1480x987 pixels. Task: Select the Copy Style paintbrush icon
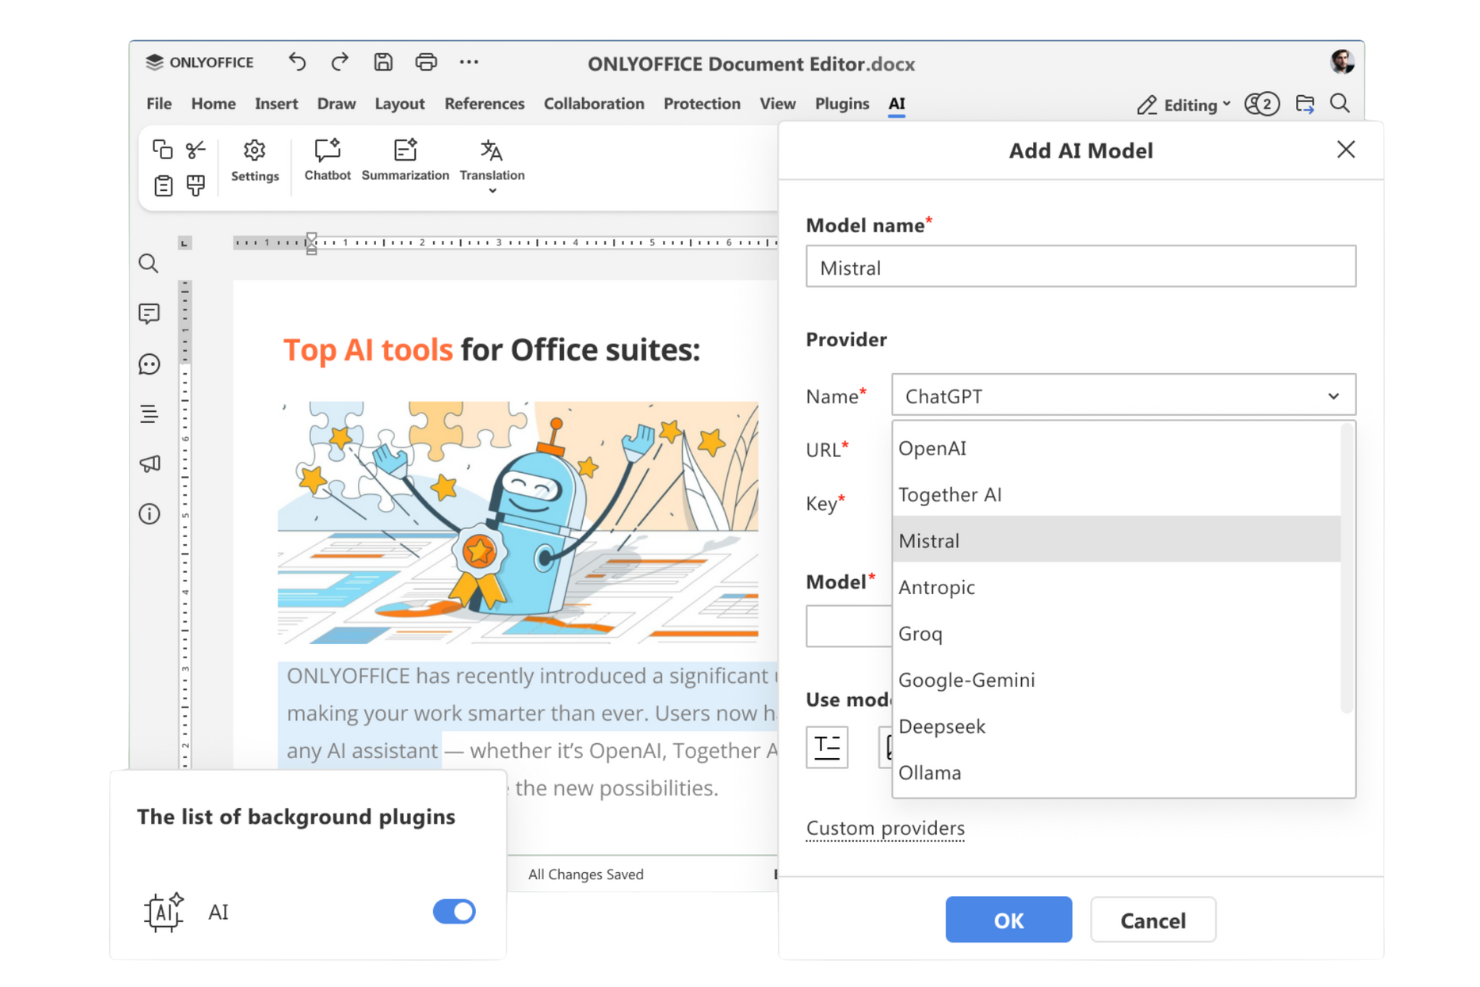(196, 186)
